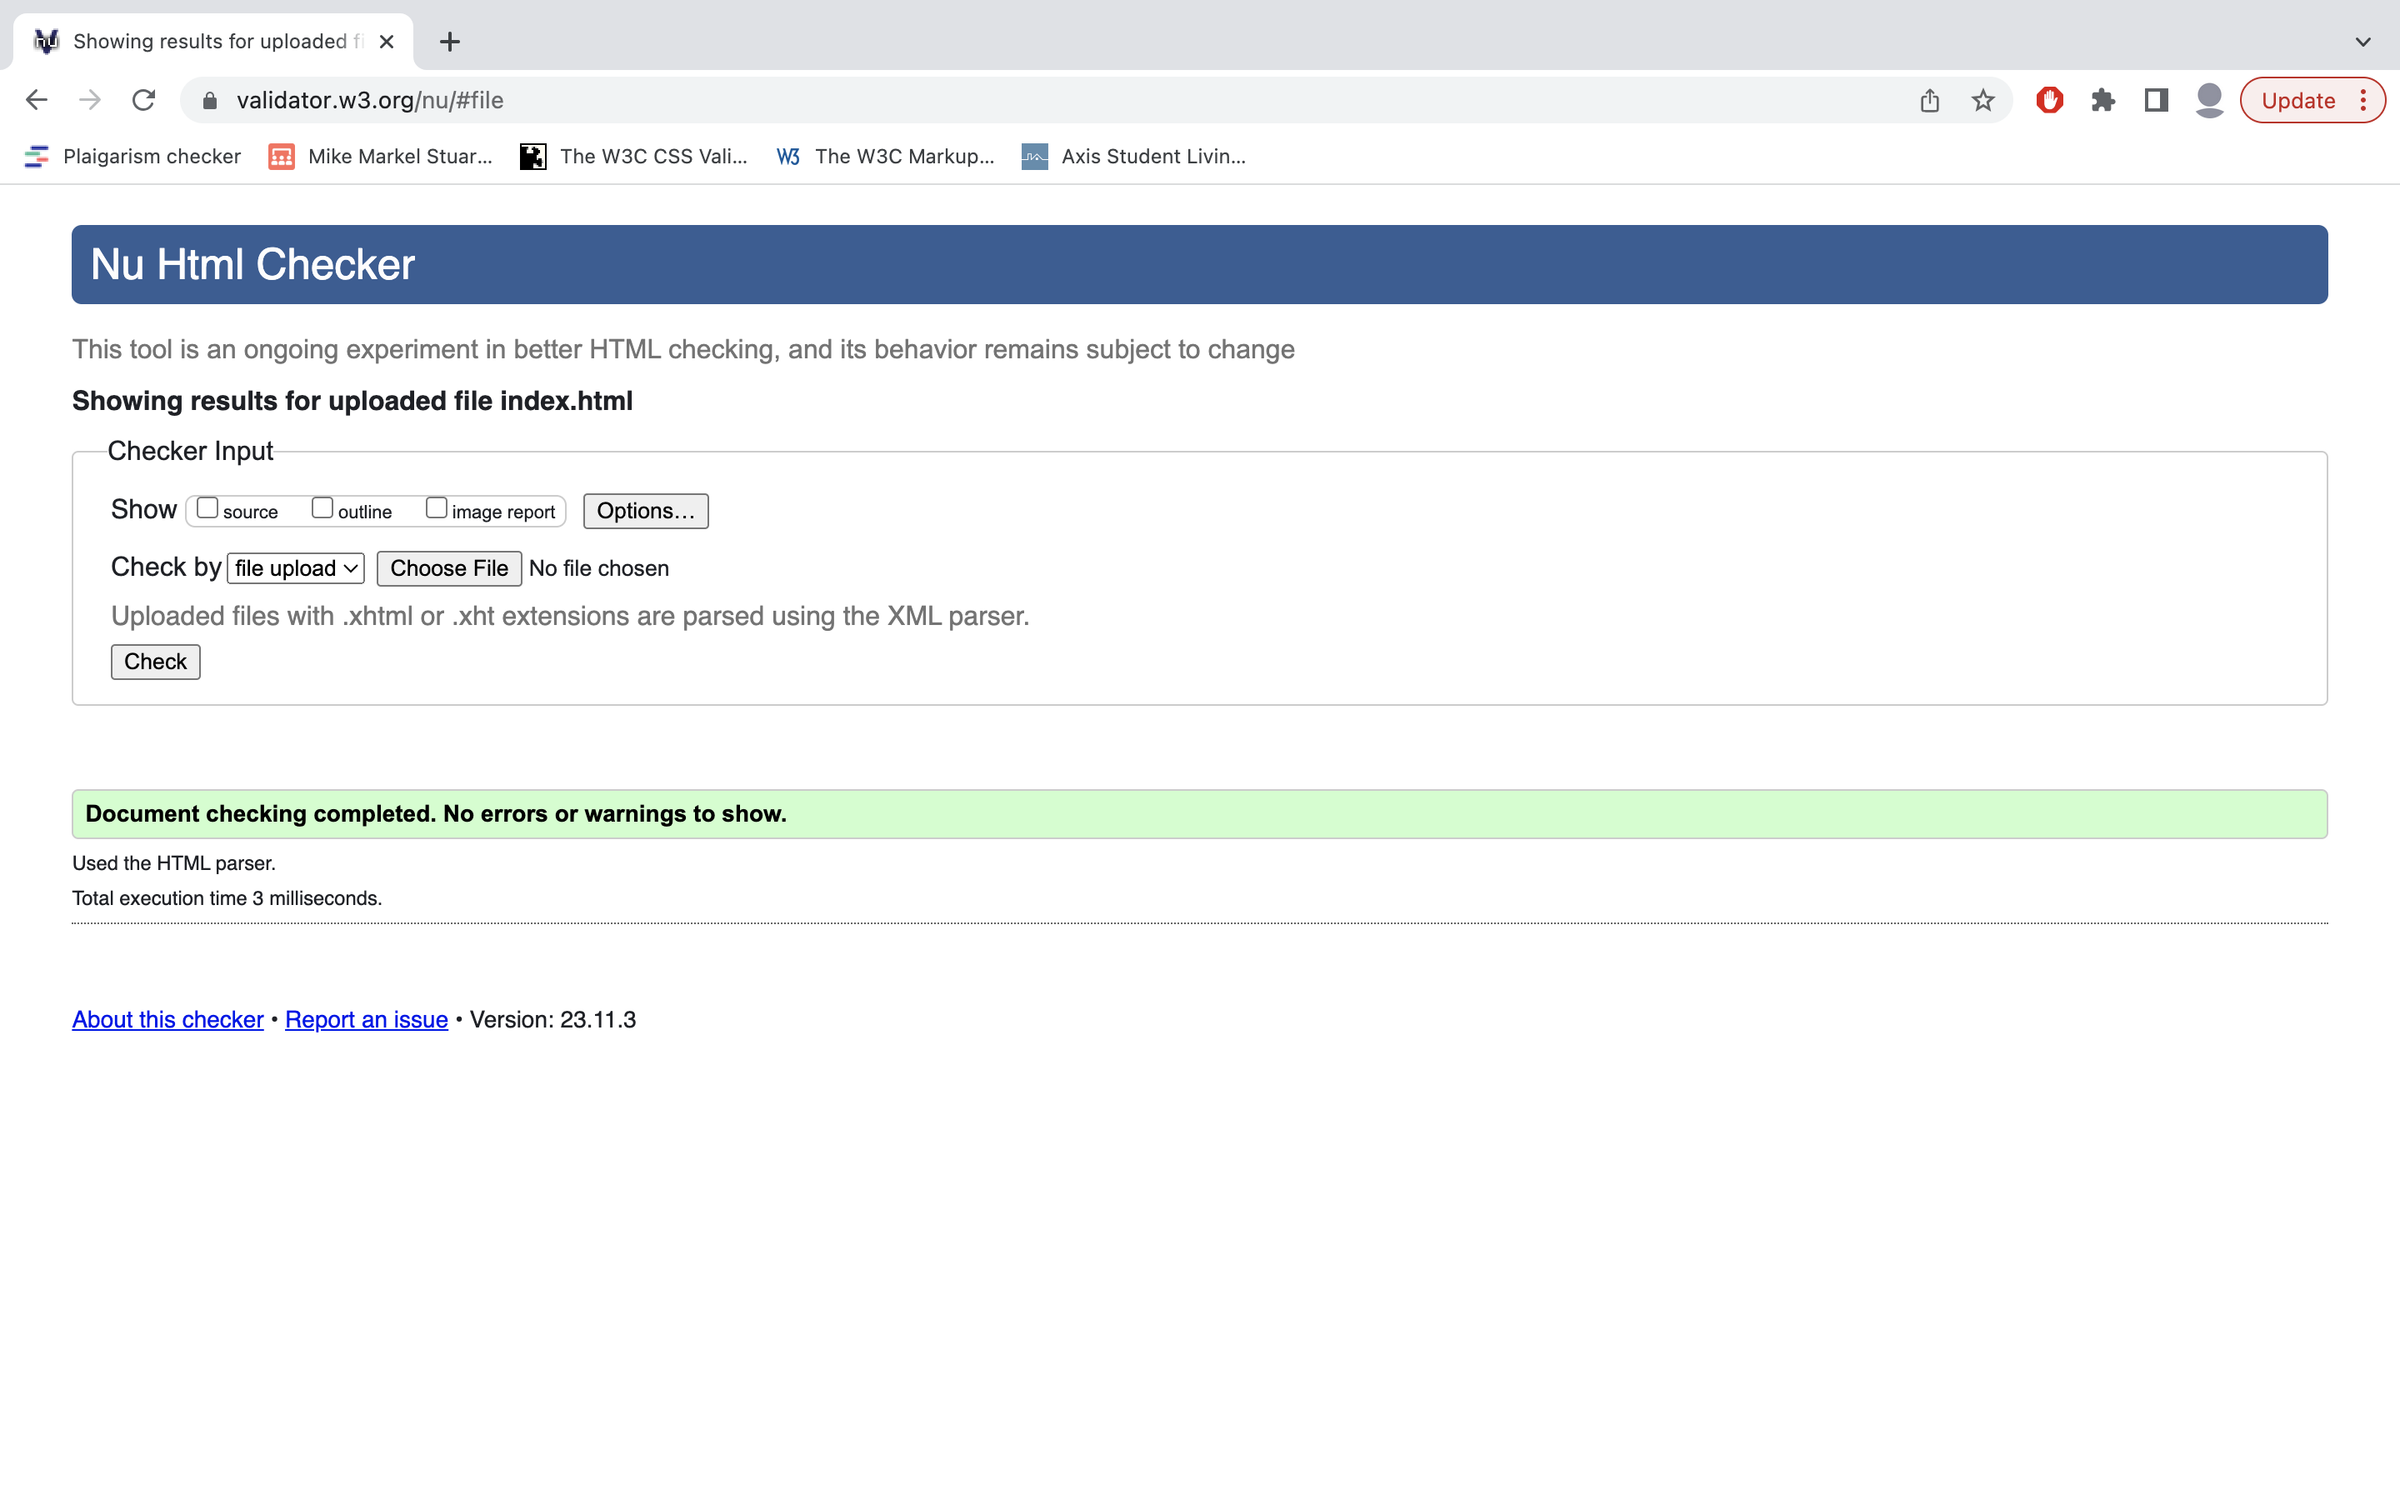Open Chrome's Update menu button
The height and width of the screenshot is (1500, 2400).
point(2312,100)
